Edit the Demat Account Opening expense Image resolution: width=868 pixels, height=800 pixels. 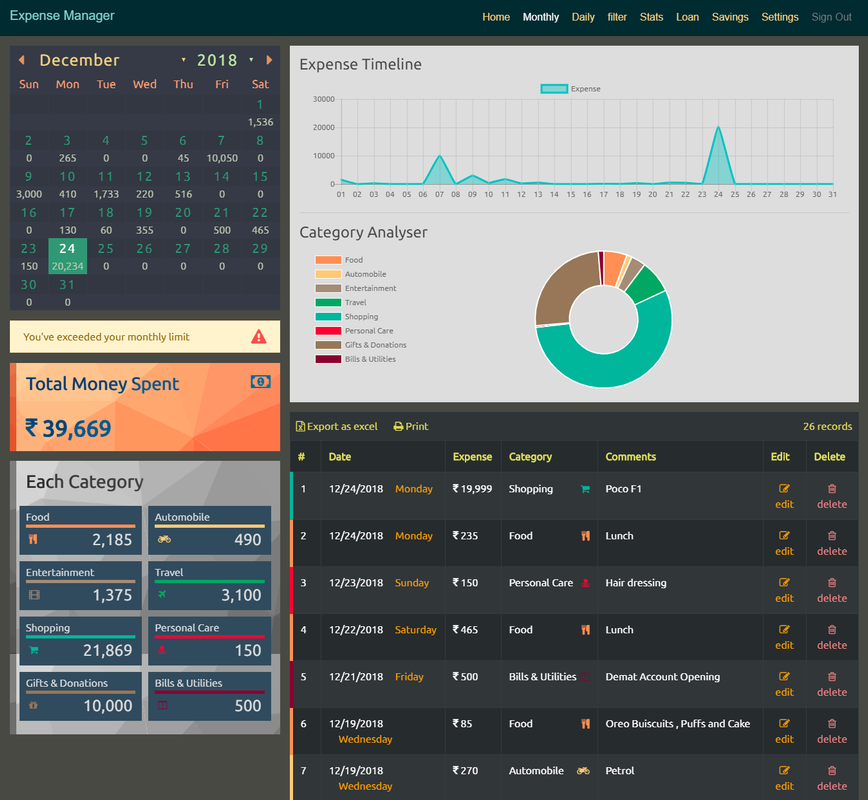click(x=784, y=684)
